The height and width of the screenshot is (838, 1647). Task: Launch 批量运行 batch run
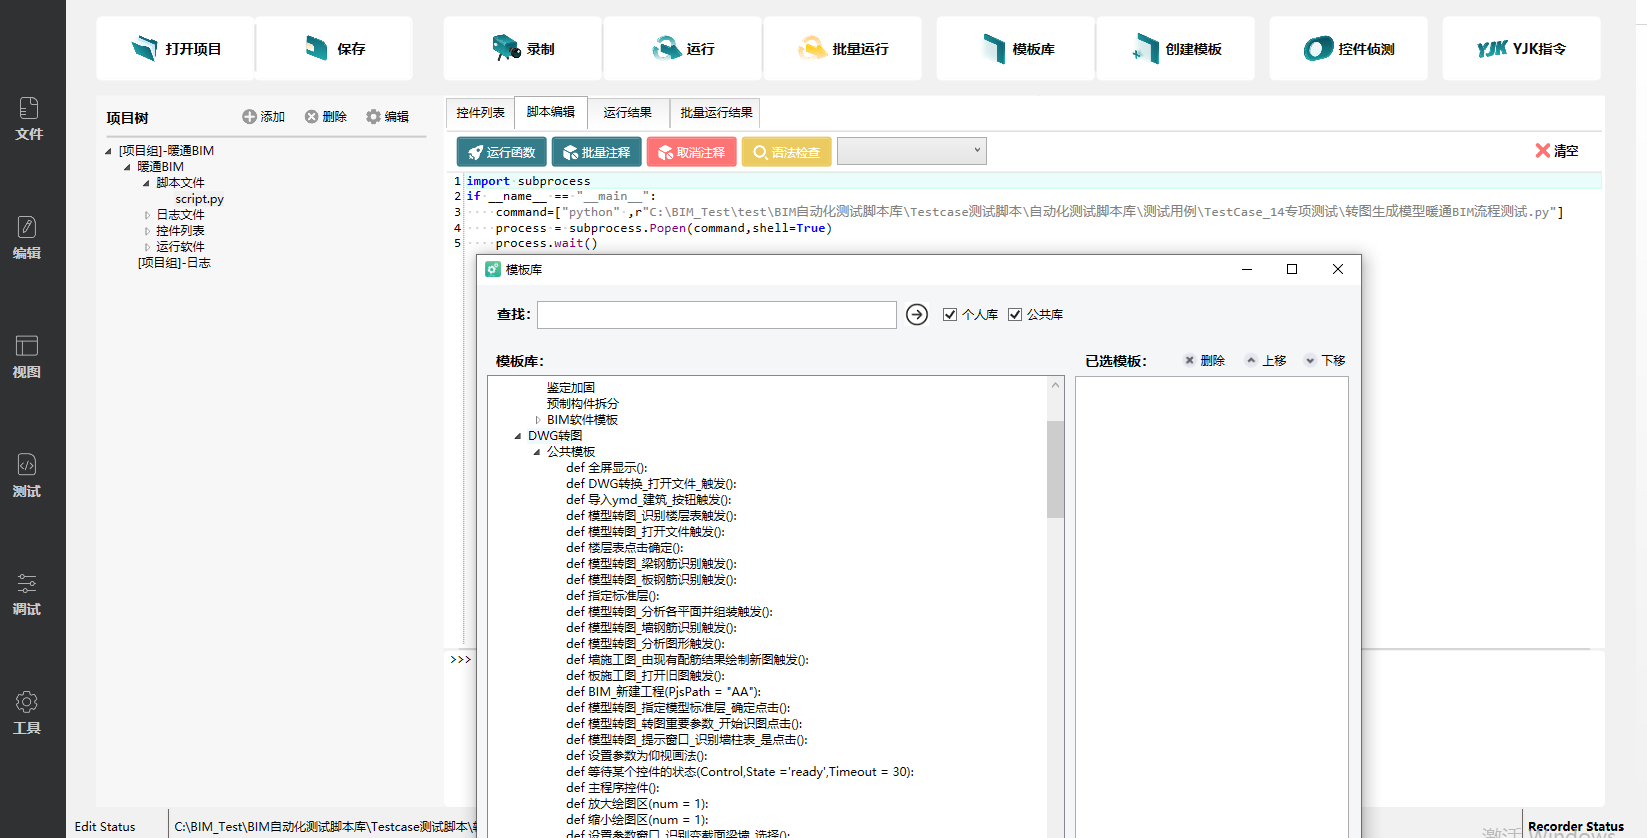842,48
